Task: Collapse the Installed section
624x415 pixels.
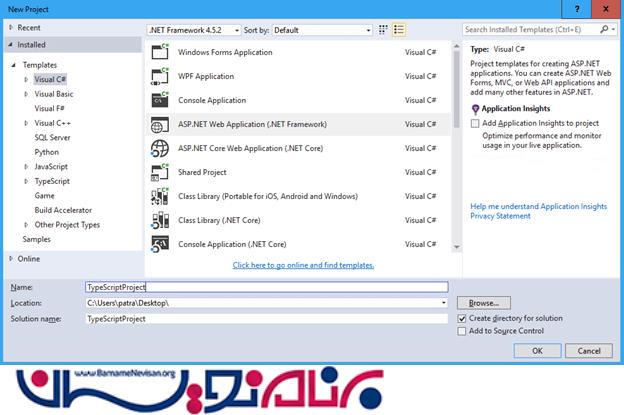Action: point(11,45)
